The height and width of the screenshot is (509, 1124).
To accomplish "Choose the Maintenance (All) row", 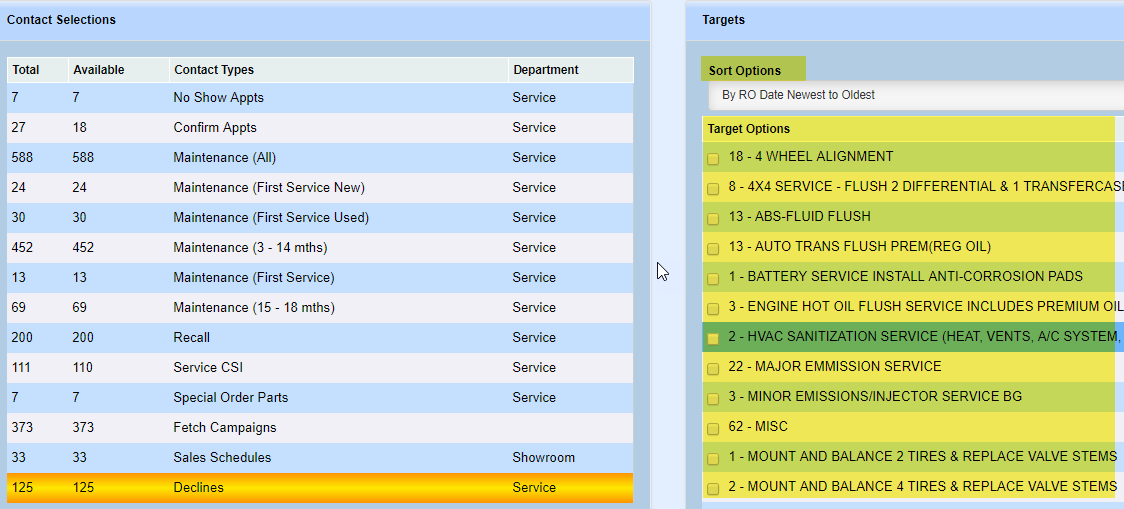I will (x=224, y=158).
